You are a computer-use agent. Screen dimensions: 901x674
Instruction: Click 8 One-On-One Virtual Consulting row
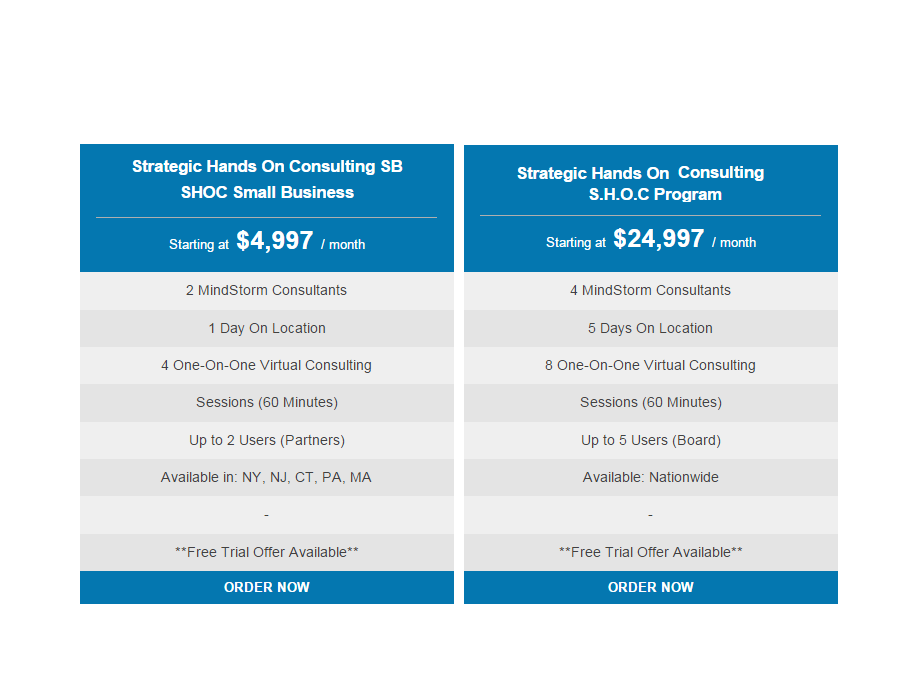650,365
